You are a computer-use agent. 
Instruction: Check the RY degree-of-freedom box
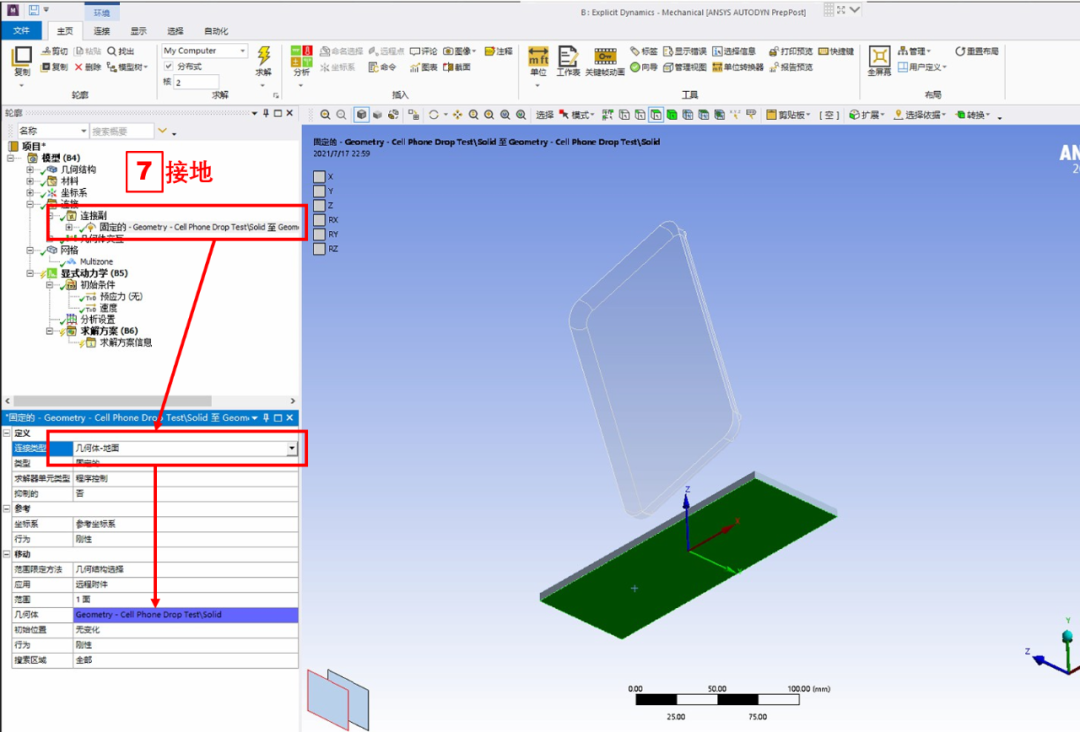pyautogui.click(x=319, y=234)
